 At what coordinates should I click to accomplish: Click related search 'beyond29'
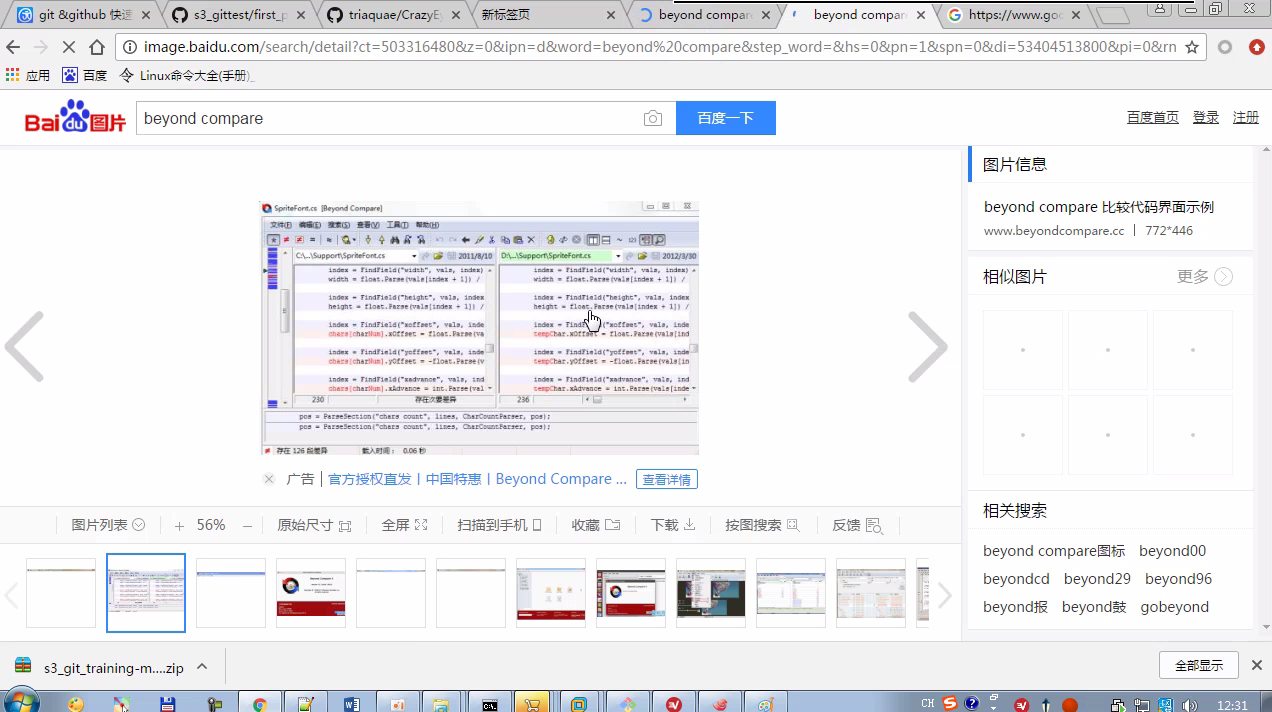coord(1097,579)
